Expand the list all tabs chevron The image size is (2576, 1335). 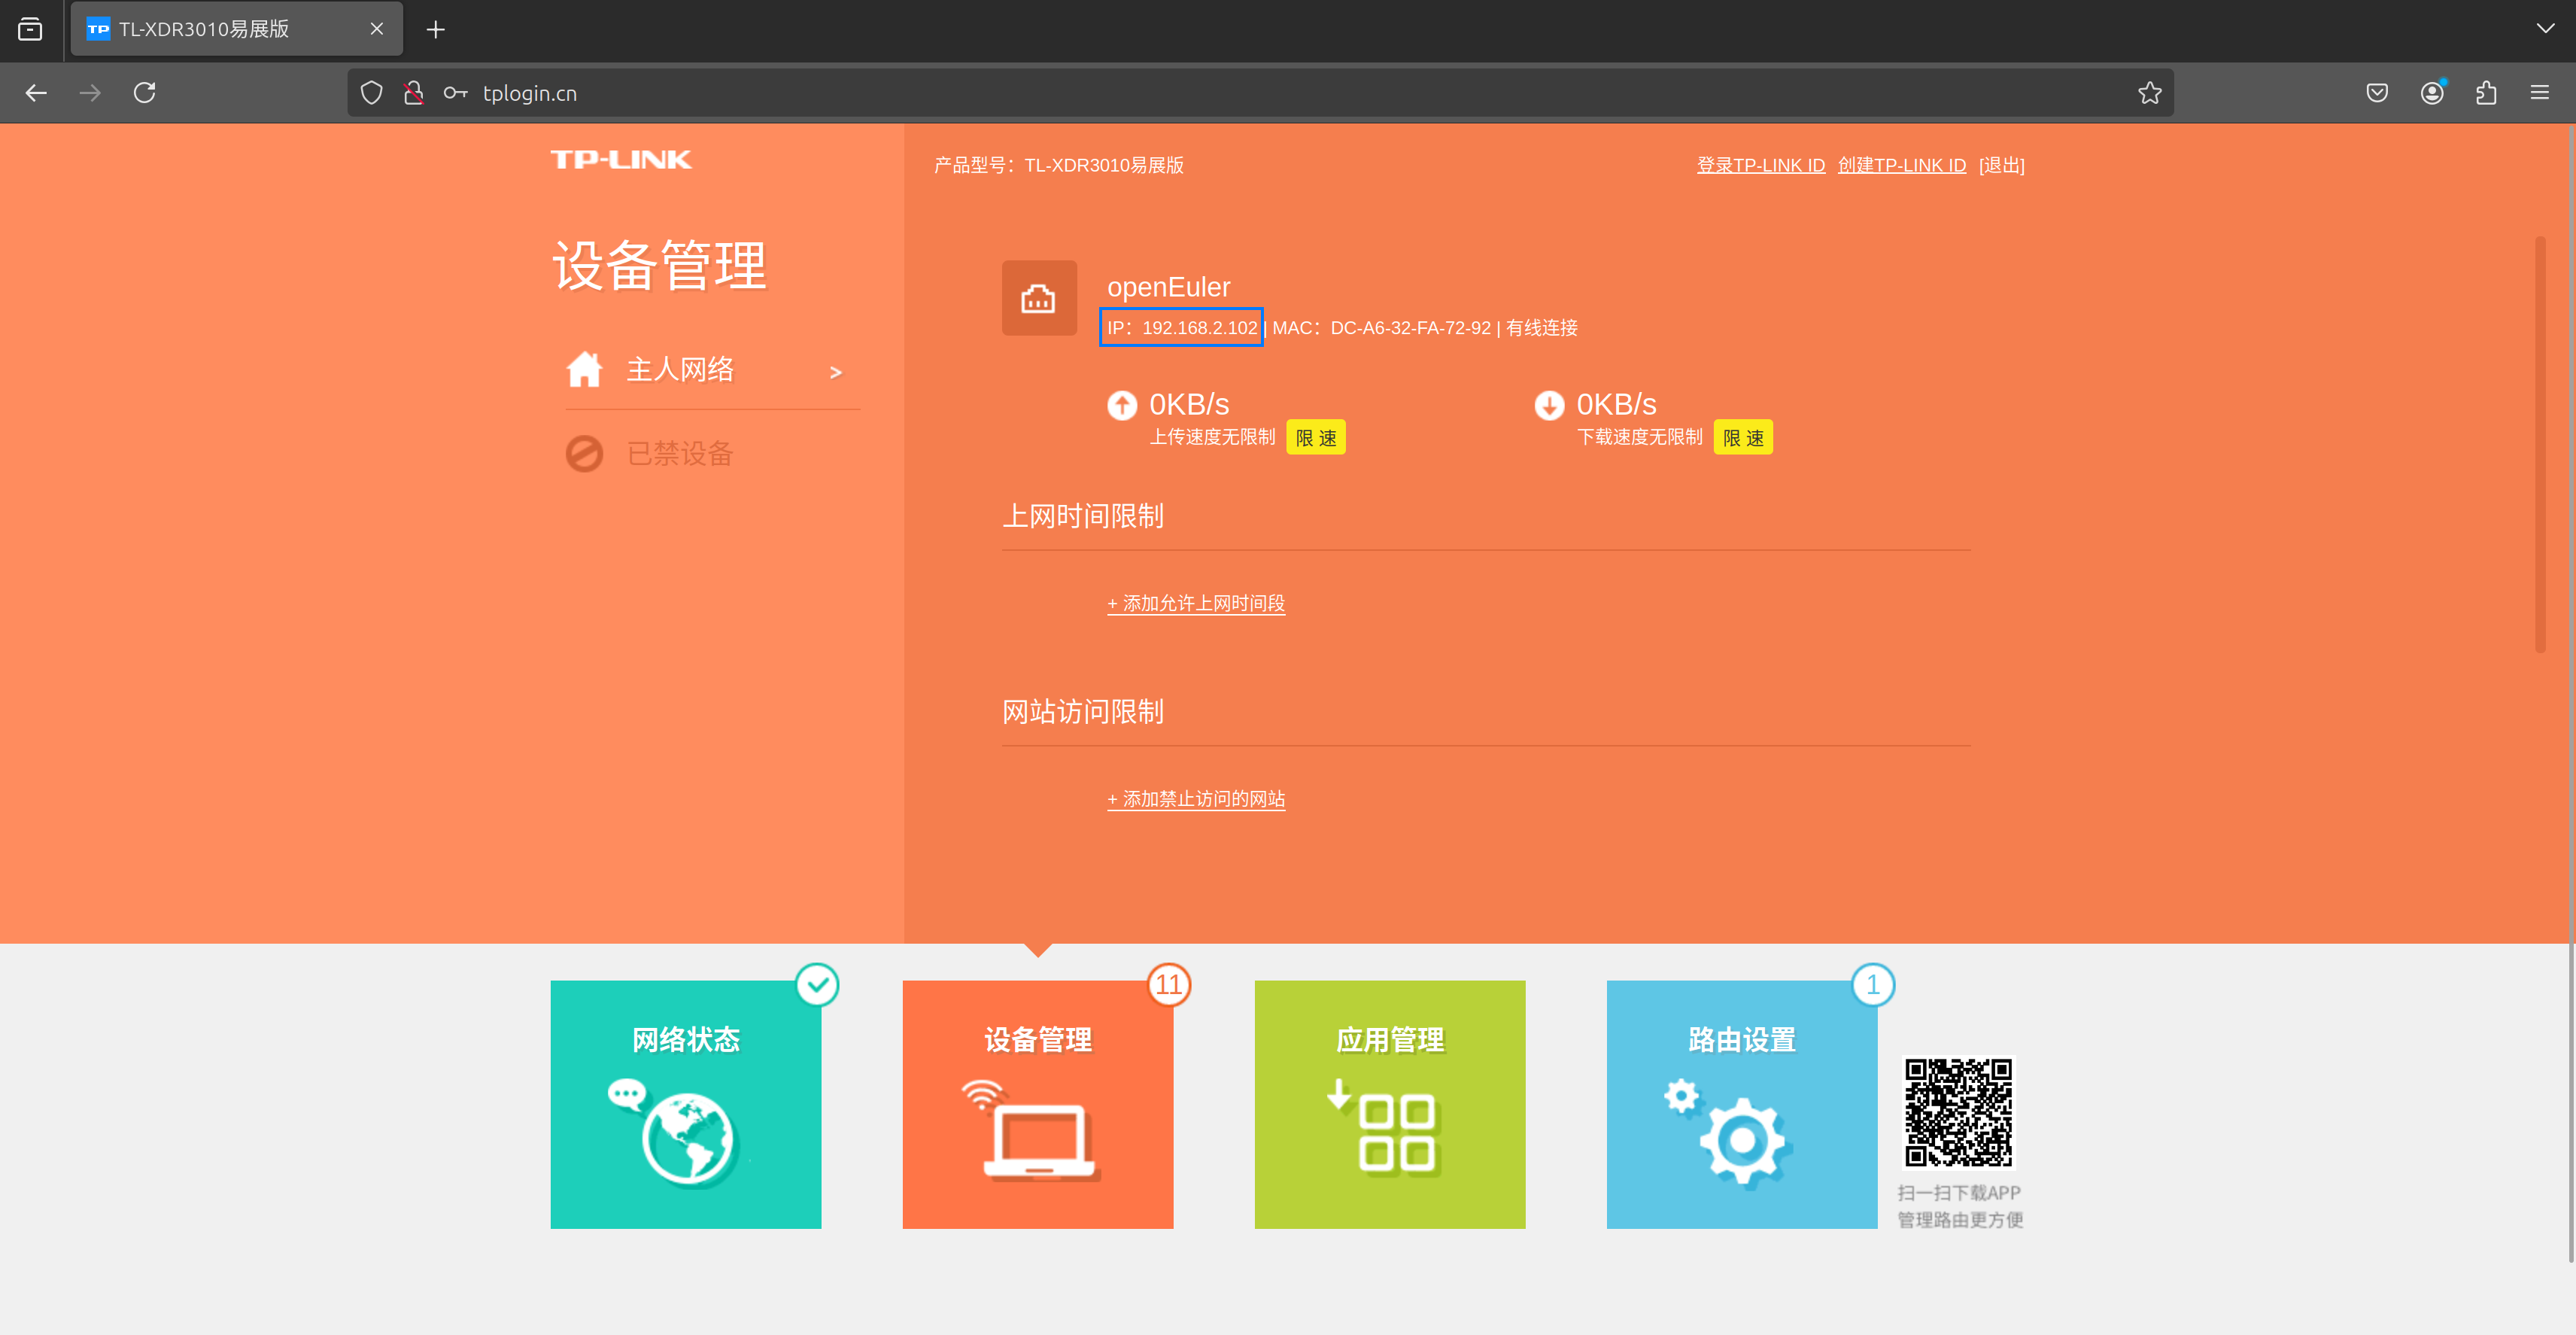(x=2545, y=29)
